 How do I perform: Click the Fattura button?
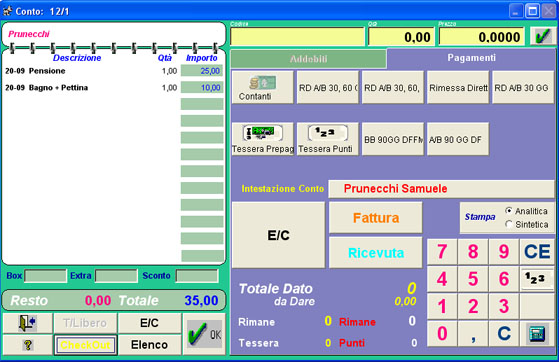click(x=375, y=218)
